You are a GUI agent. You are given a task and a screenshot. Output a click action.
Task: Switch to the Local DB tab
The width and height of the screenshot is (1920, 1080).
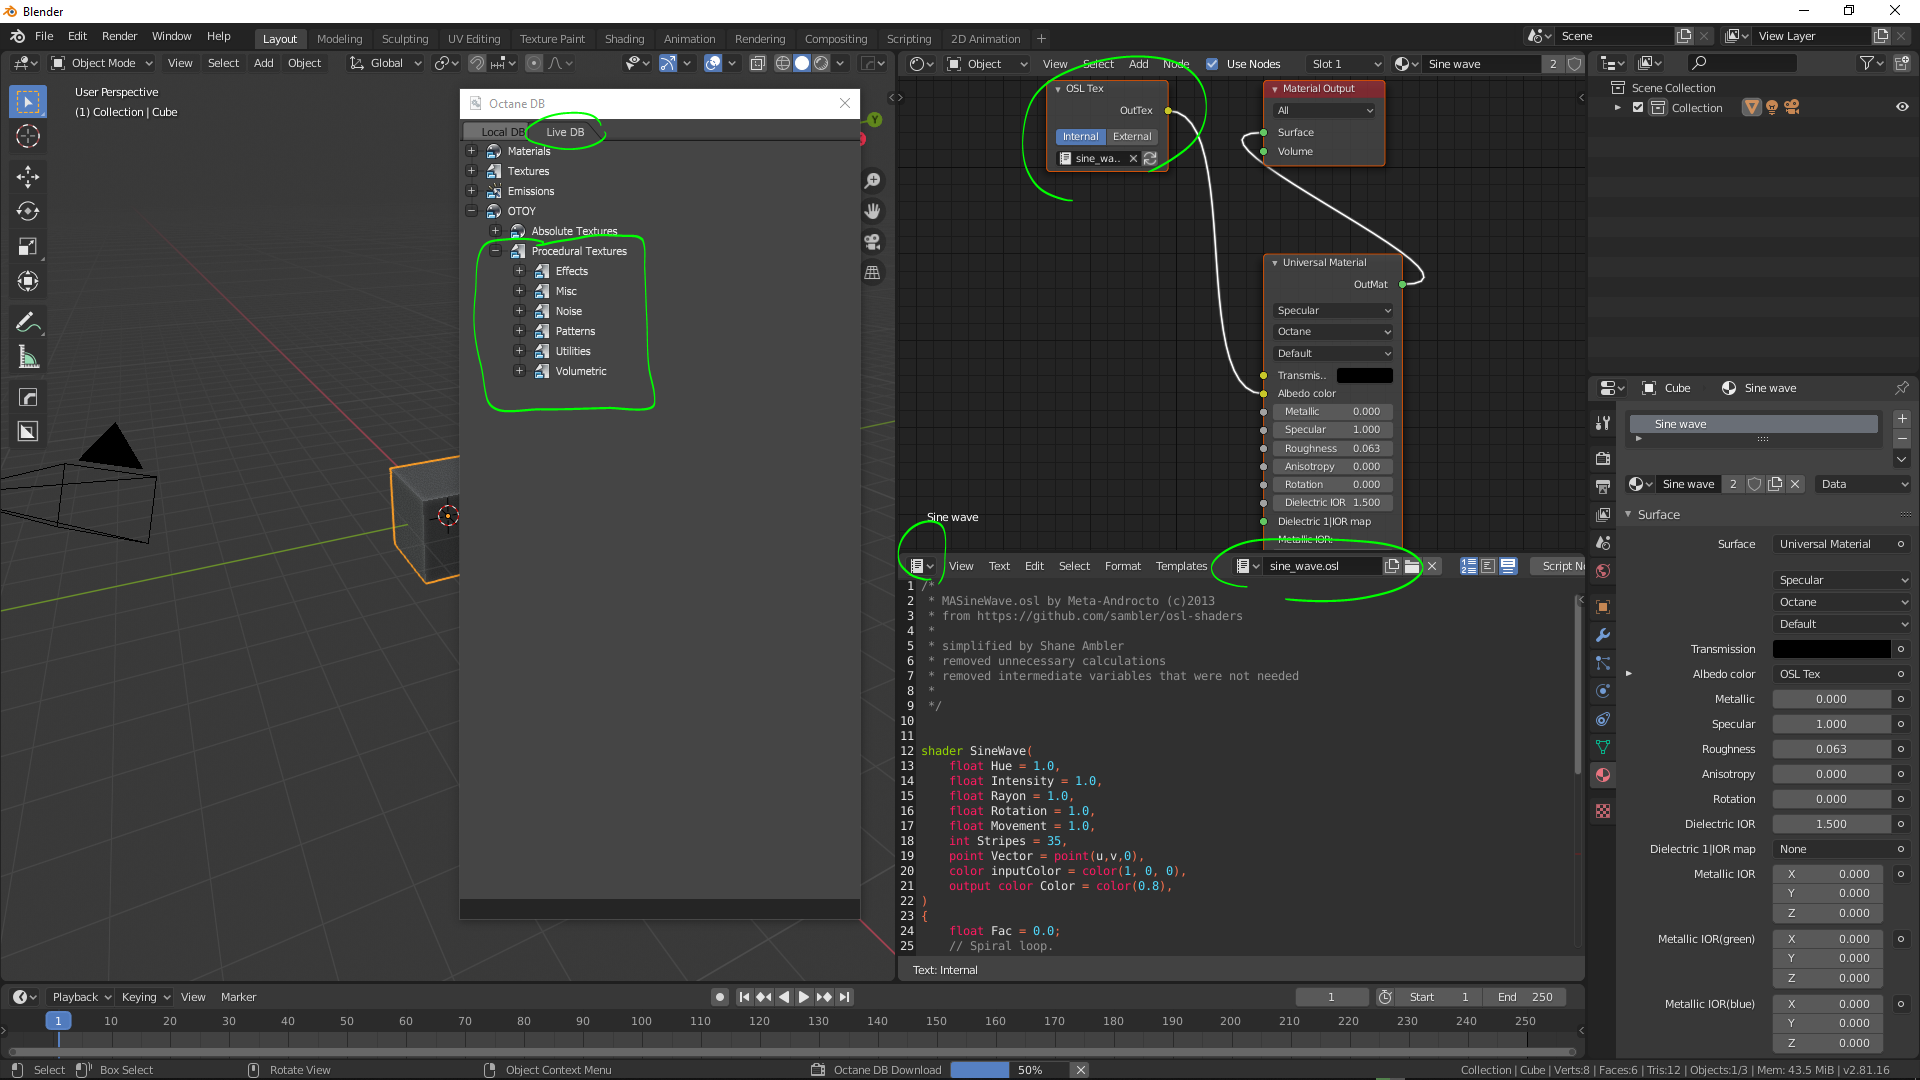pyautogui.click(x=497, y=132)
